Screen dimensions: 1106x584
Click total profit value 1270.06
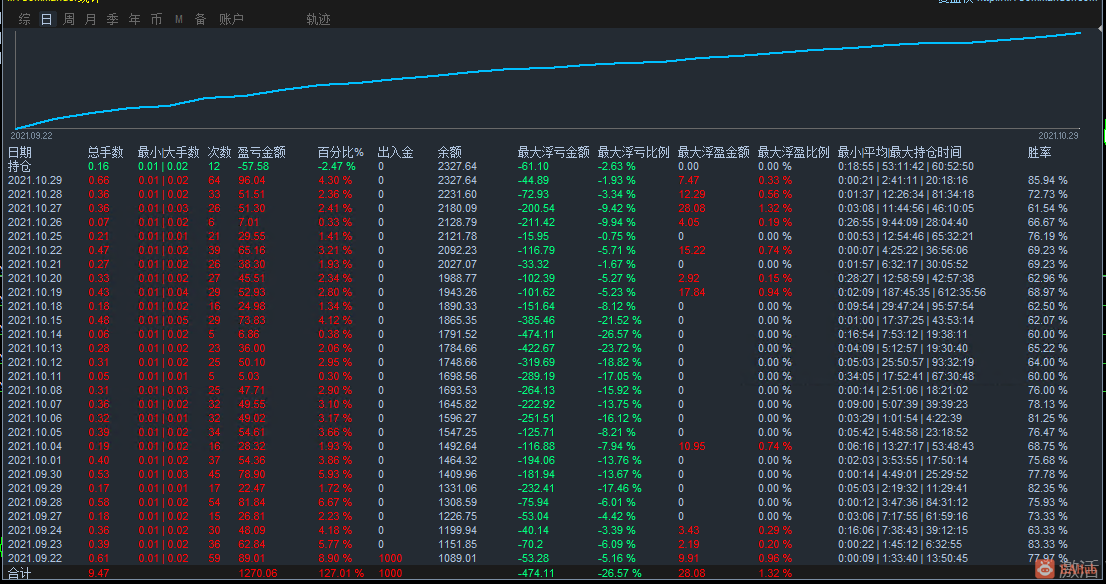258,573
